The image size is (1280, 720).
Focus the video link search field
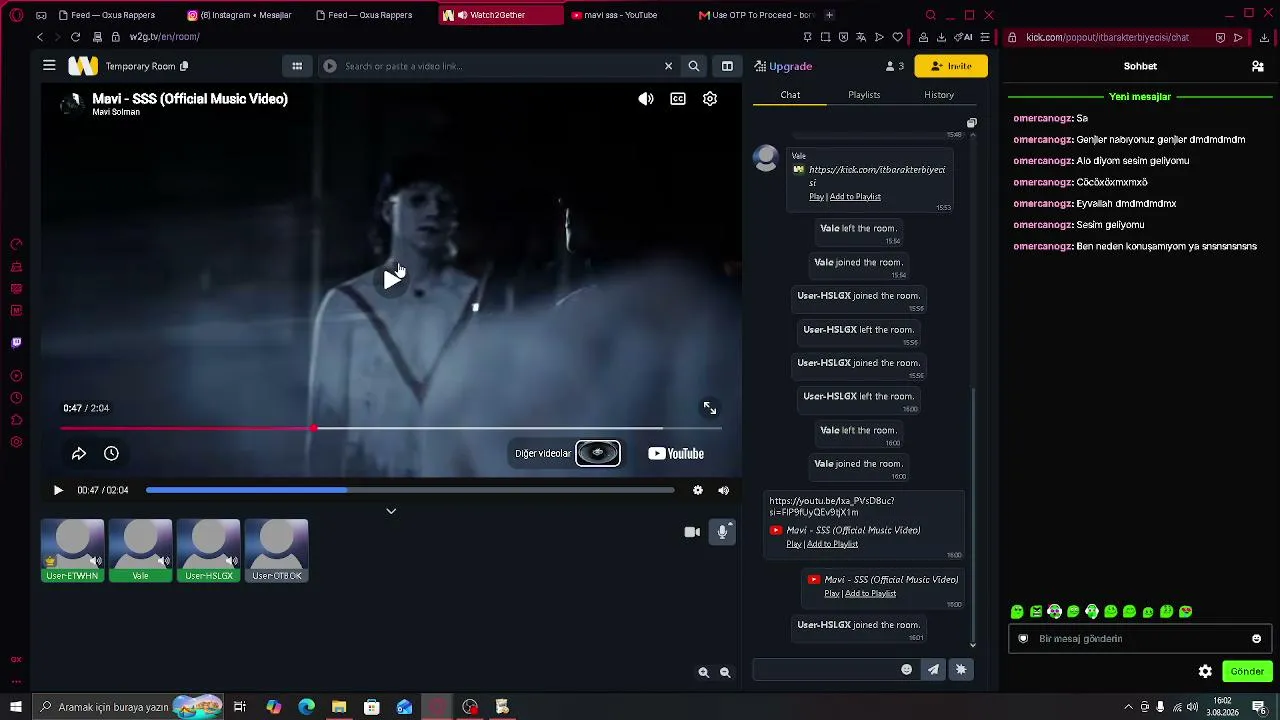[500, 66]
